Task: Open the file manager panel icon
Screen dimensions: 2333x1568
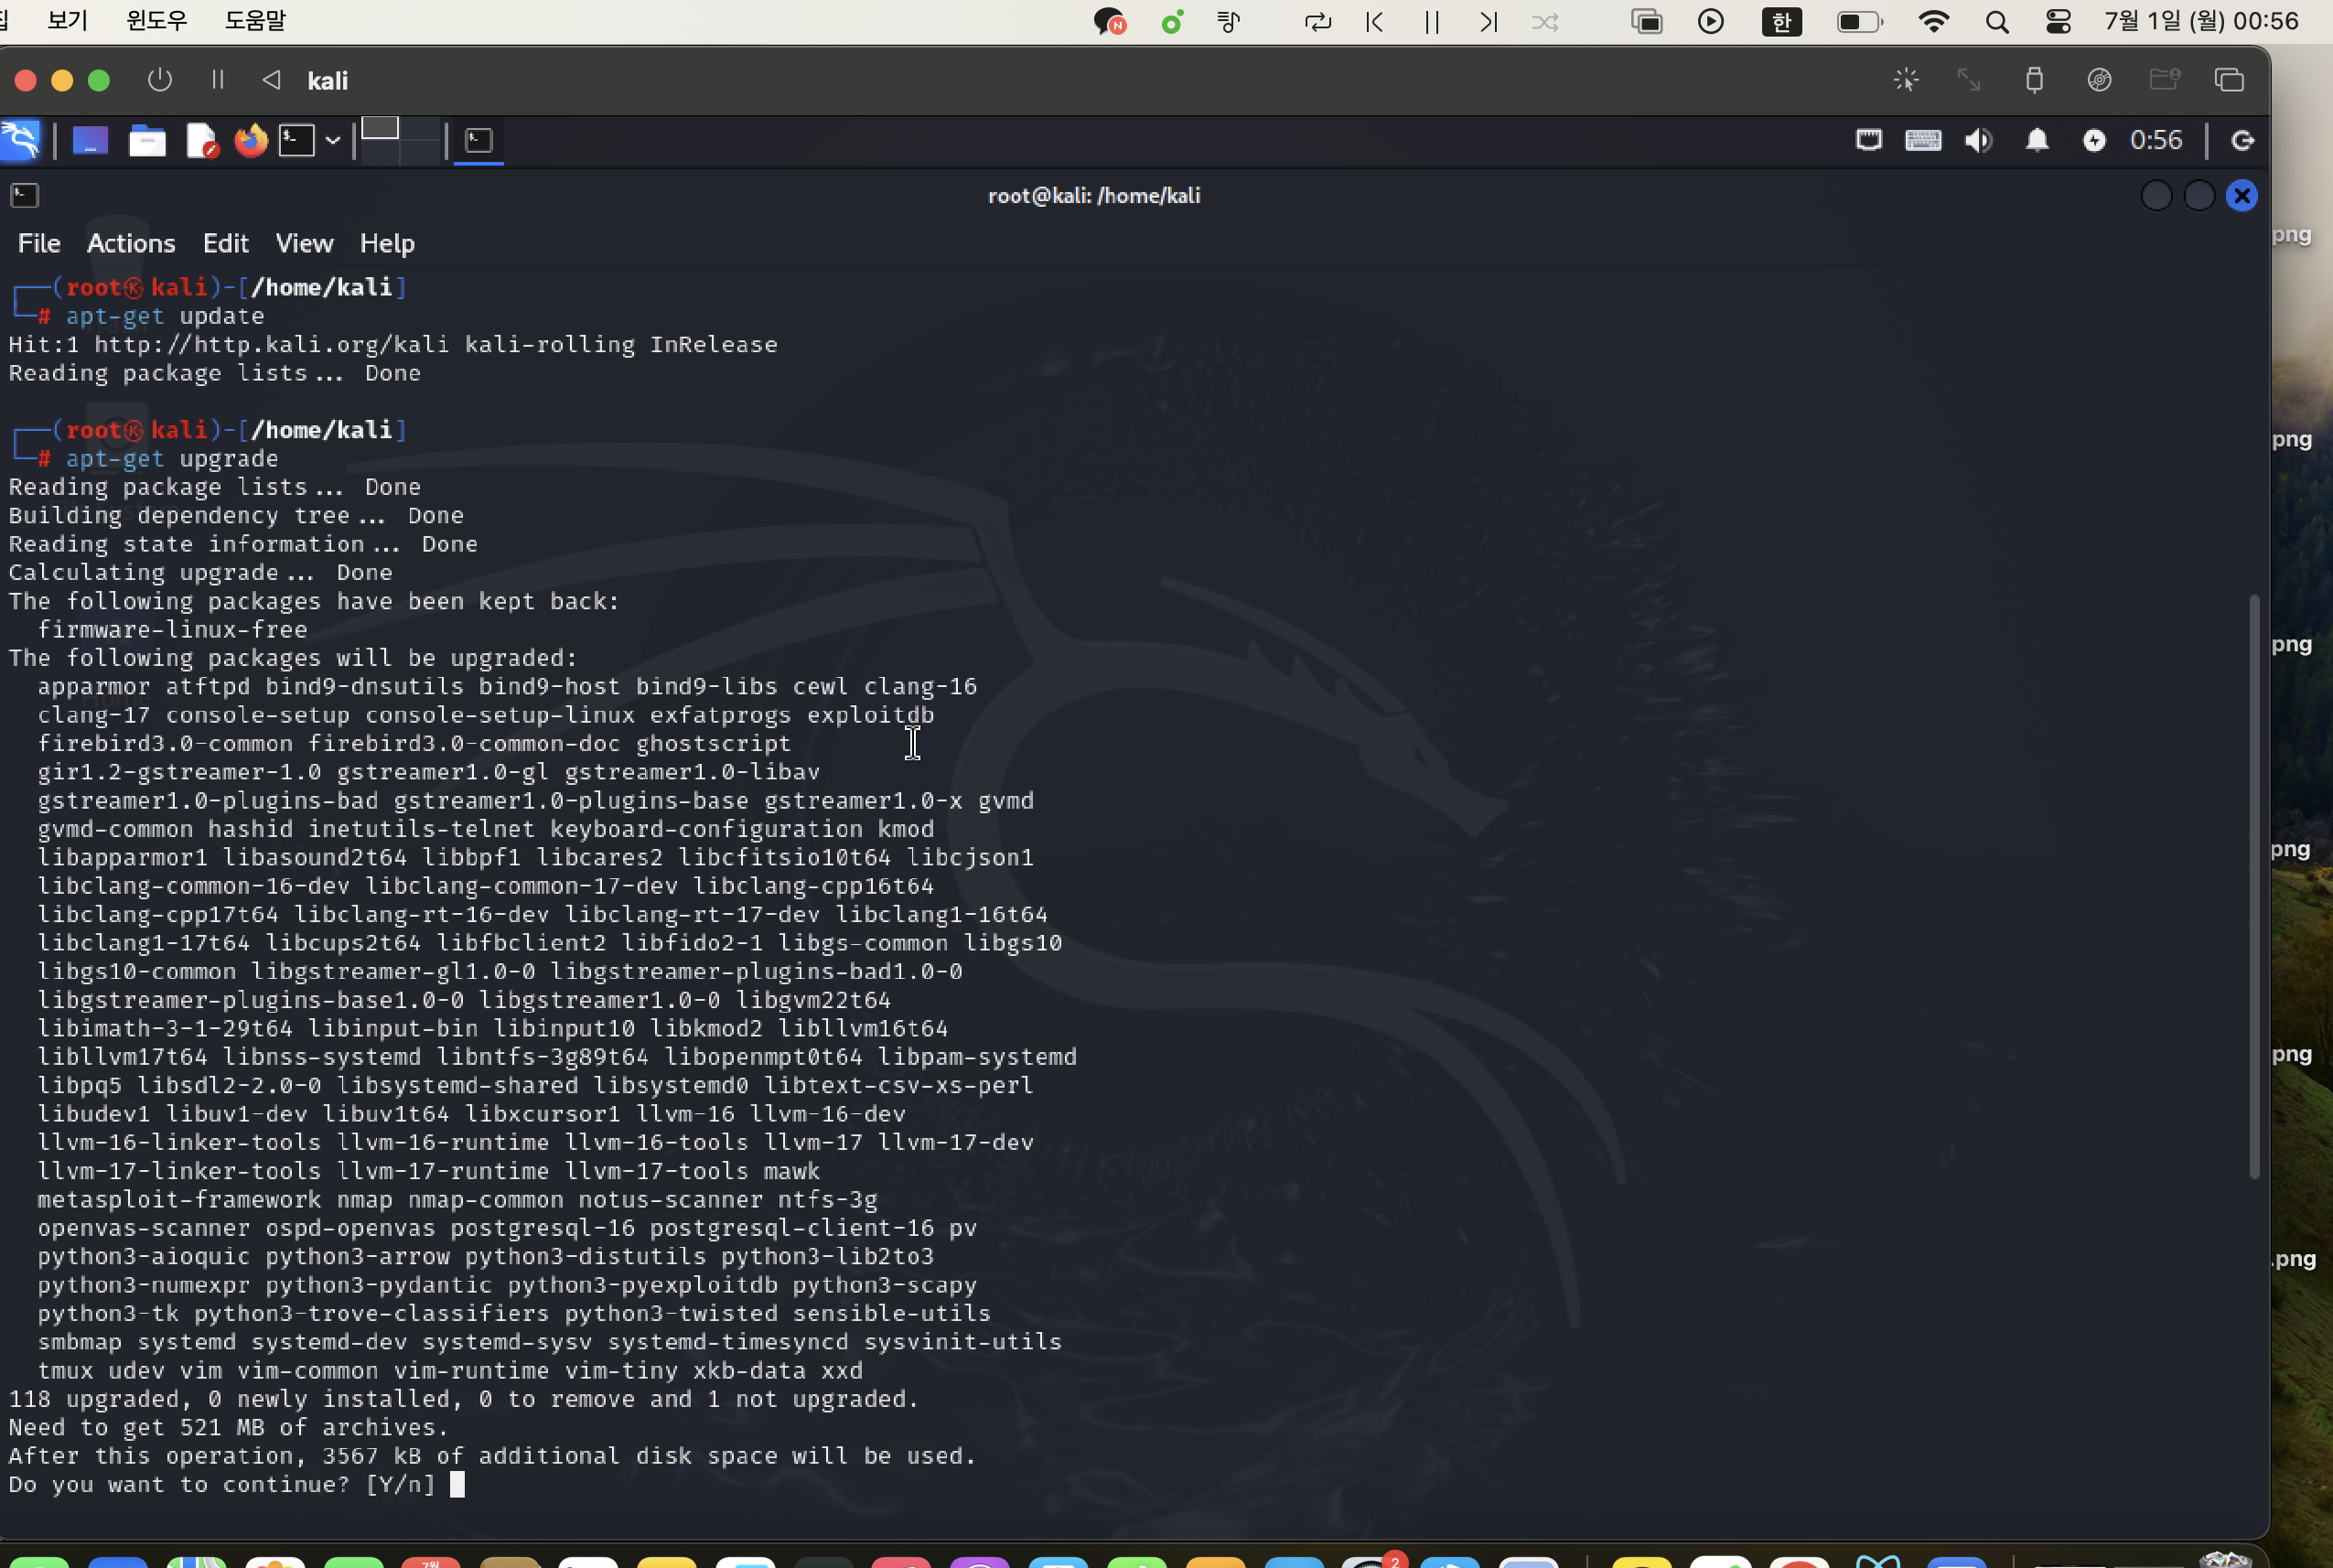Action: (147, 140)
